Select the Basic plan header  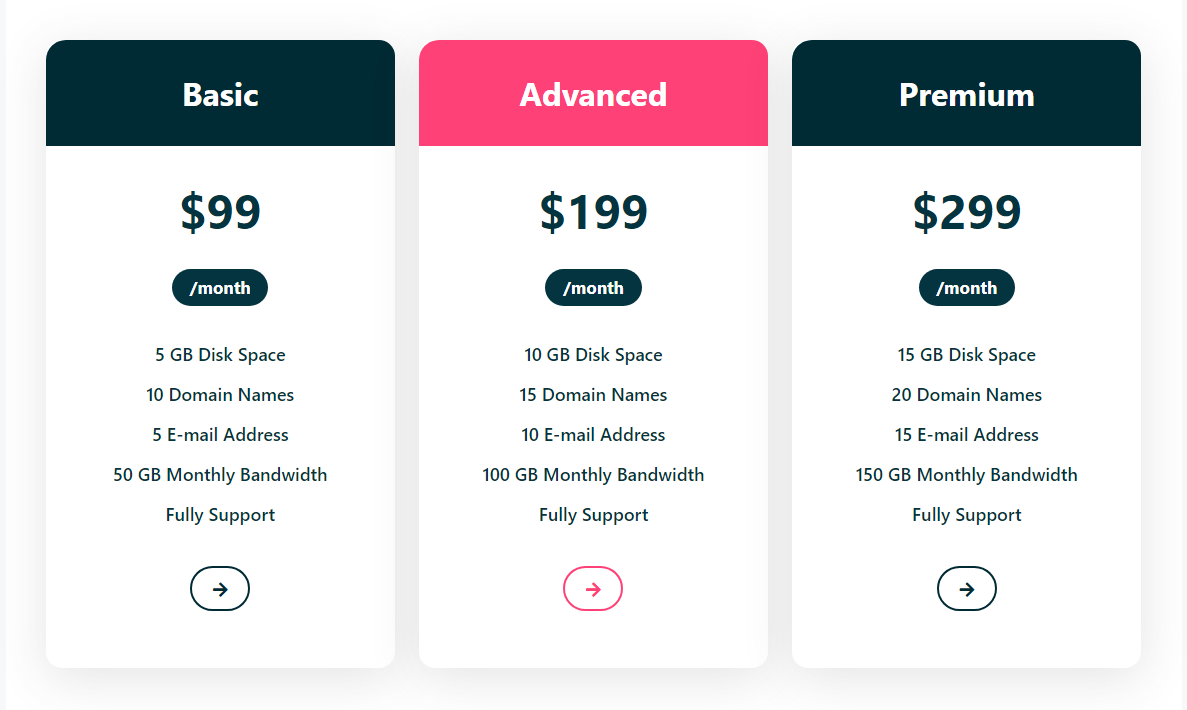(220, 93)
